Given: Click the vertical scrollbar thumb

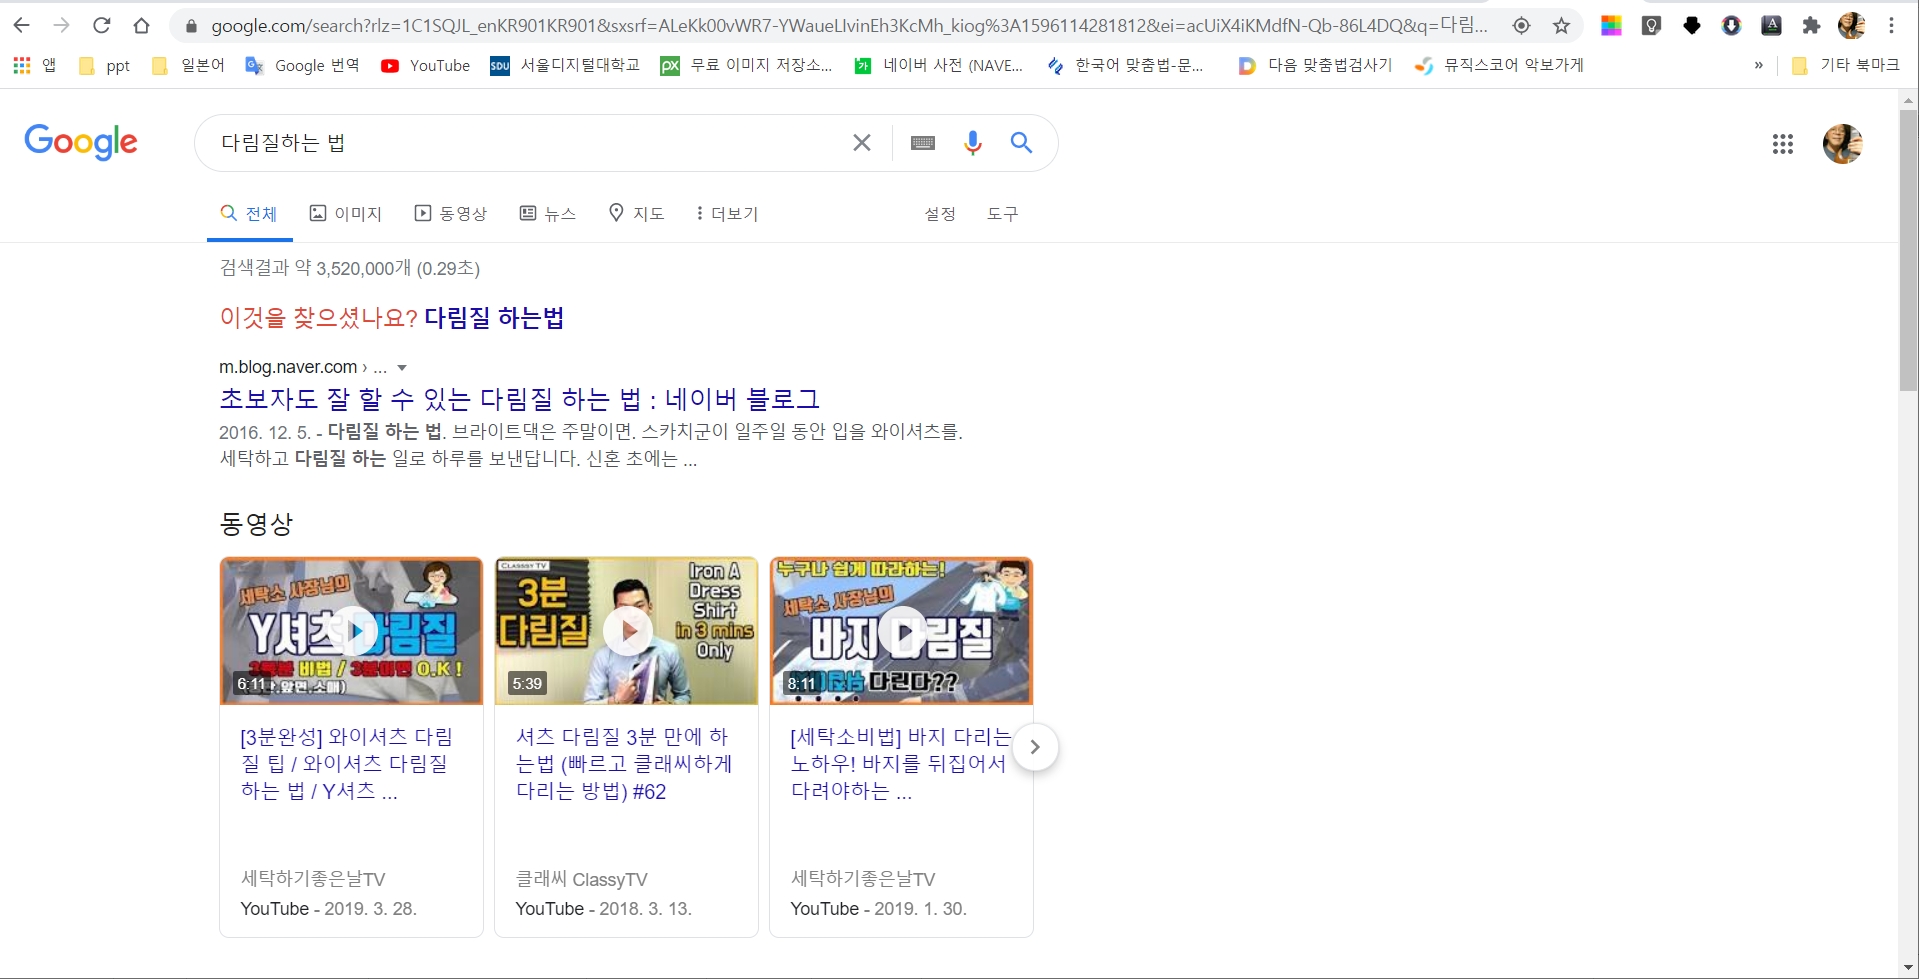Looking at the screenshot, I should 1909,250.
